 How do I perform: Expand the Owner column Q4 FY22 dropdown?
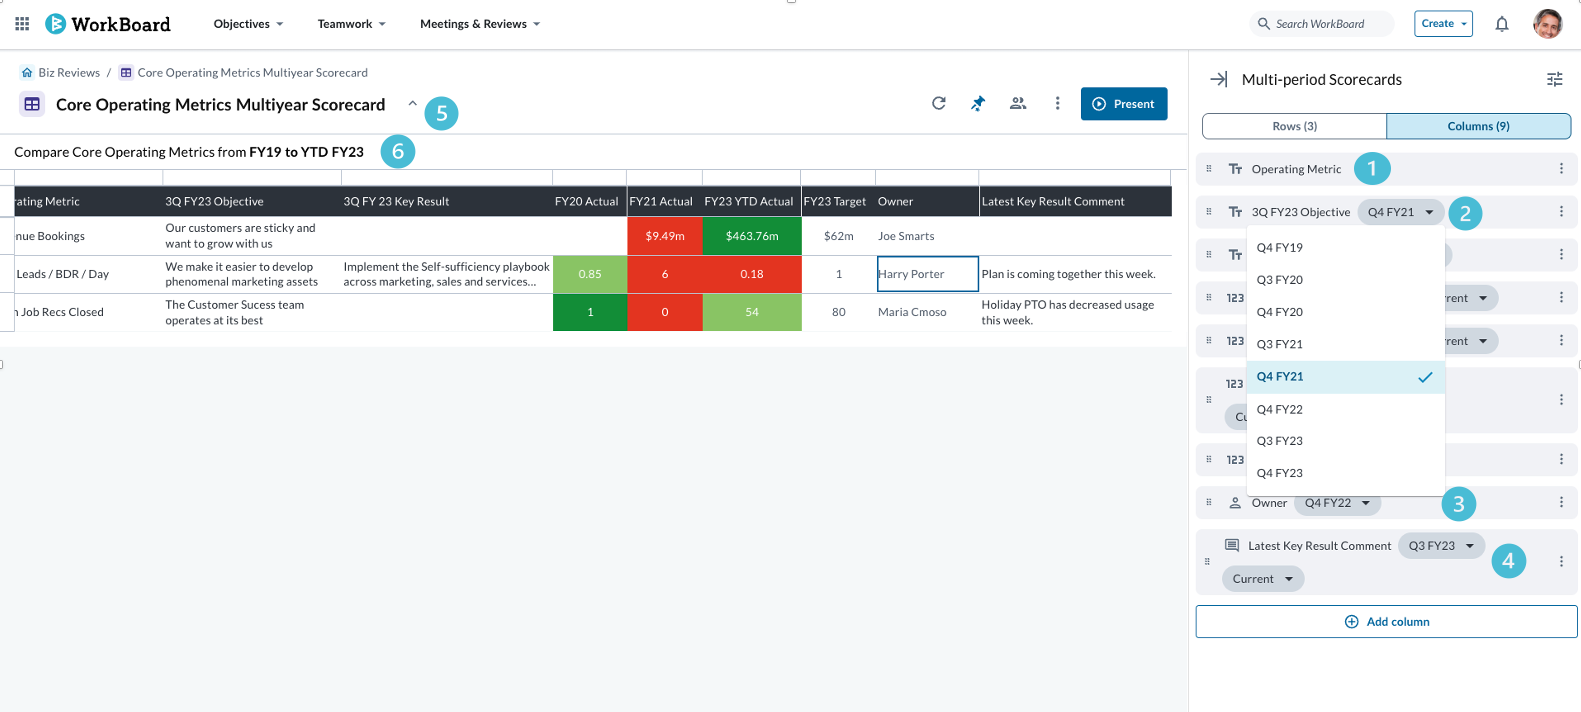point(1338,503)
